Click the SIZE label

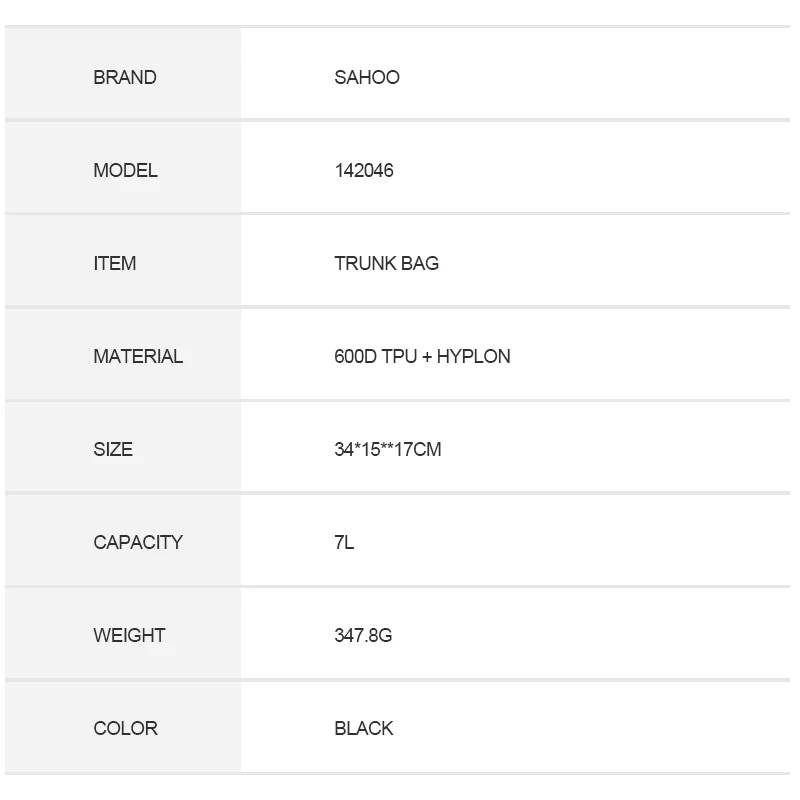pos(113,450)
